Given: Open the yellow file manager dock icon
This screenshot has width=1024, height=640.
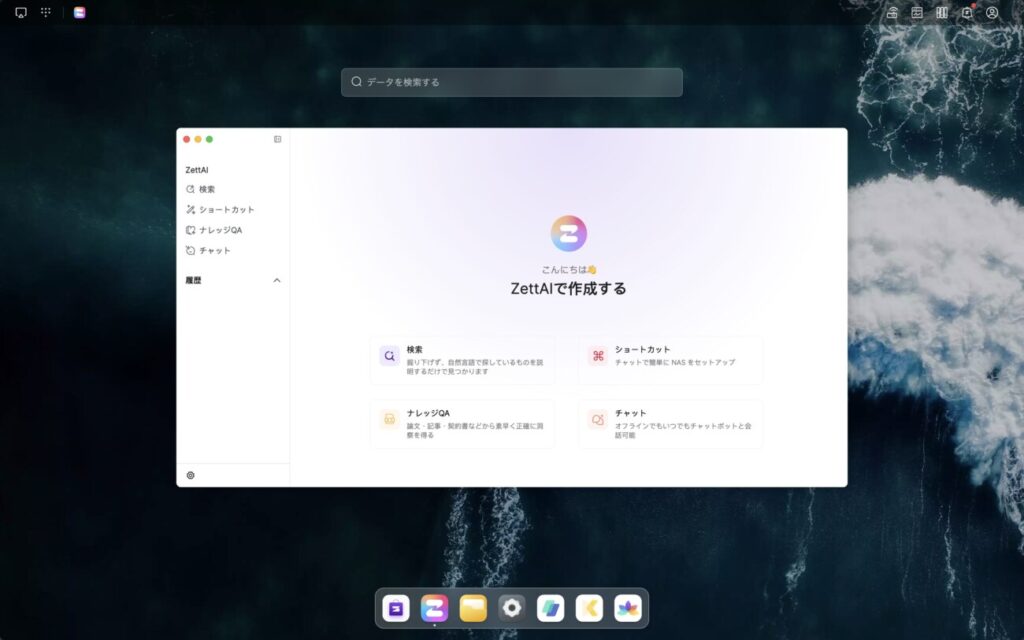Looking at the screenshot, I should click(x=473, y=608).
